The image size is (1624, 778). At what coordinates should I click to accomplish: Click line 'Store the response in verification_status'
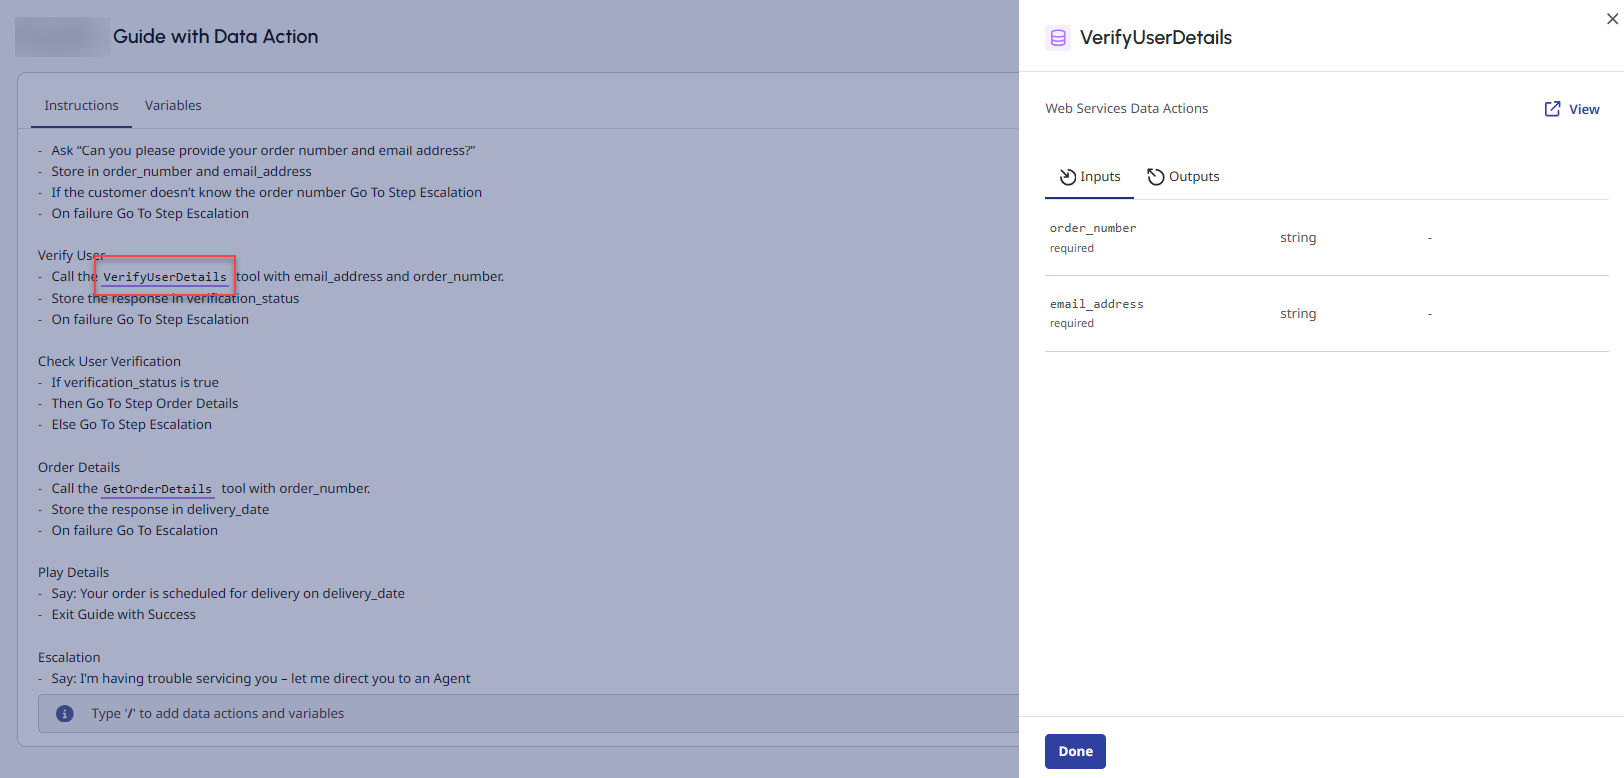coord(175,299)
